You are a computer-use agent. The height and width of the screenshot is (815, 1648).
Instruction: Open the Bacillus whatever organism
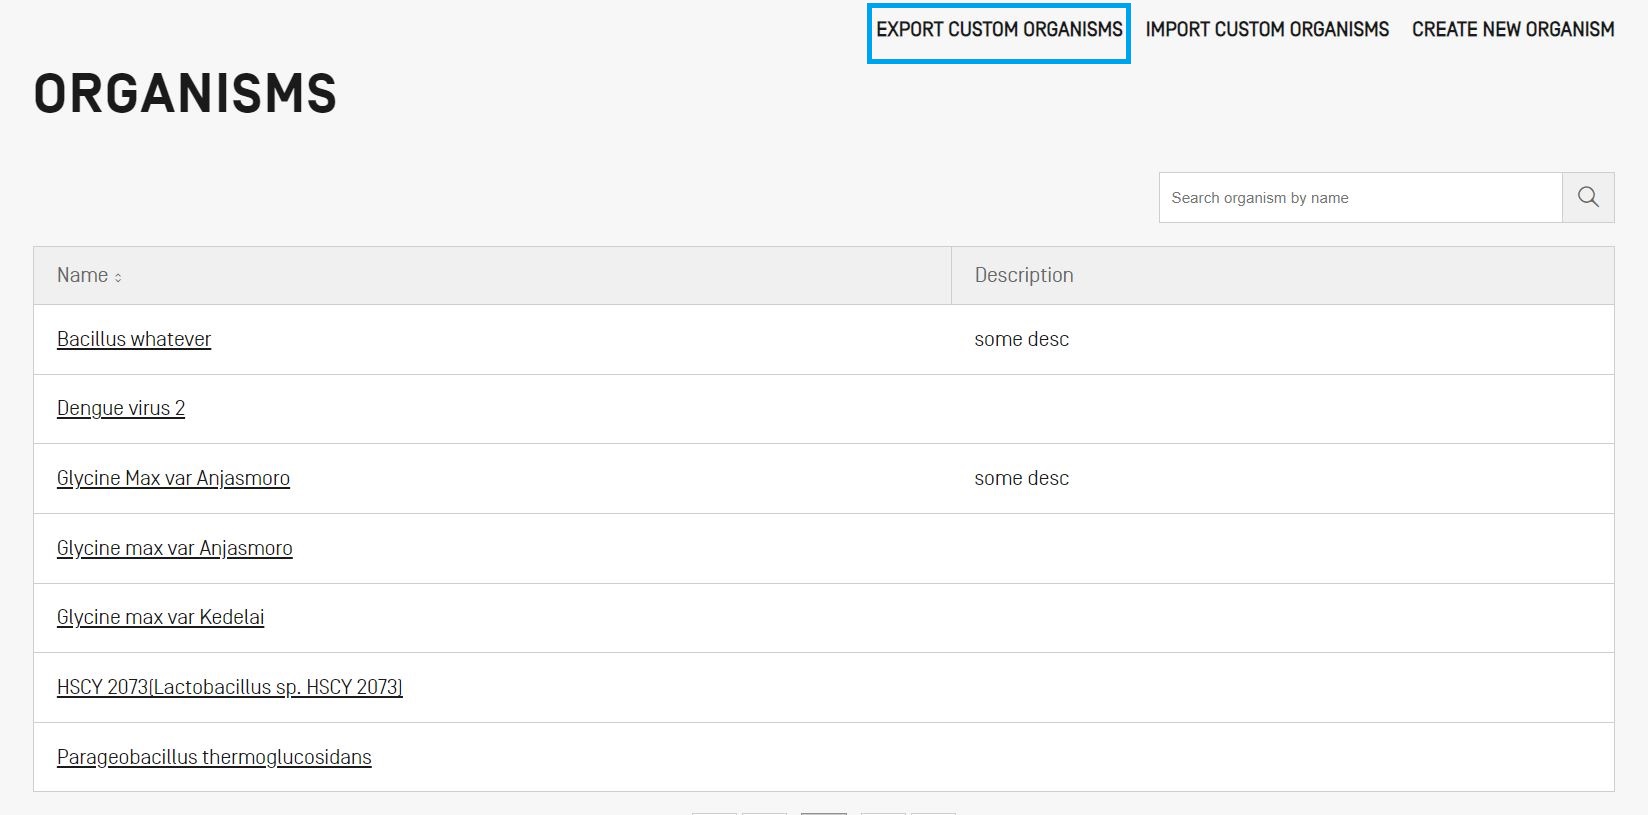click(134, 339)
